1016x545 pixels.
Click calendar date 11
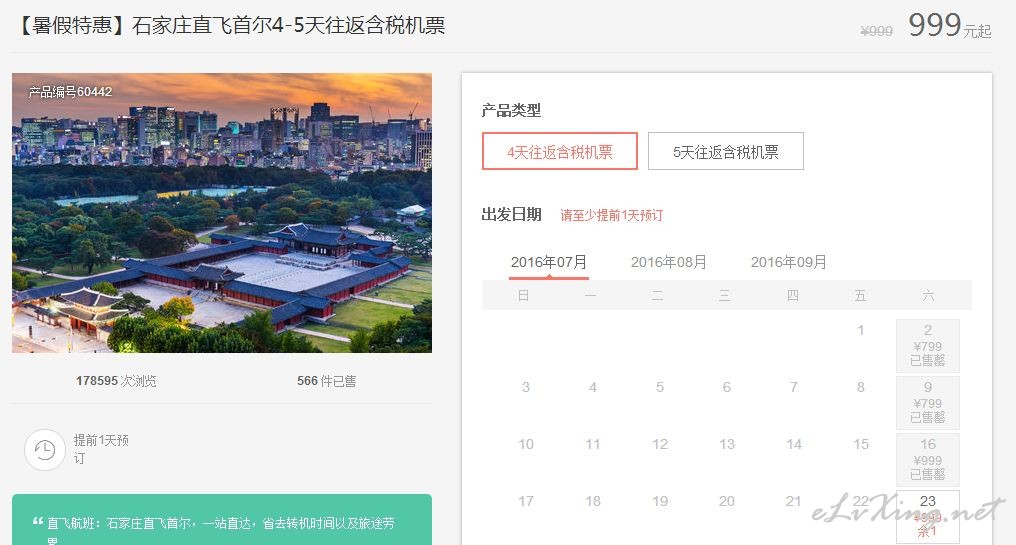[592, 445]
